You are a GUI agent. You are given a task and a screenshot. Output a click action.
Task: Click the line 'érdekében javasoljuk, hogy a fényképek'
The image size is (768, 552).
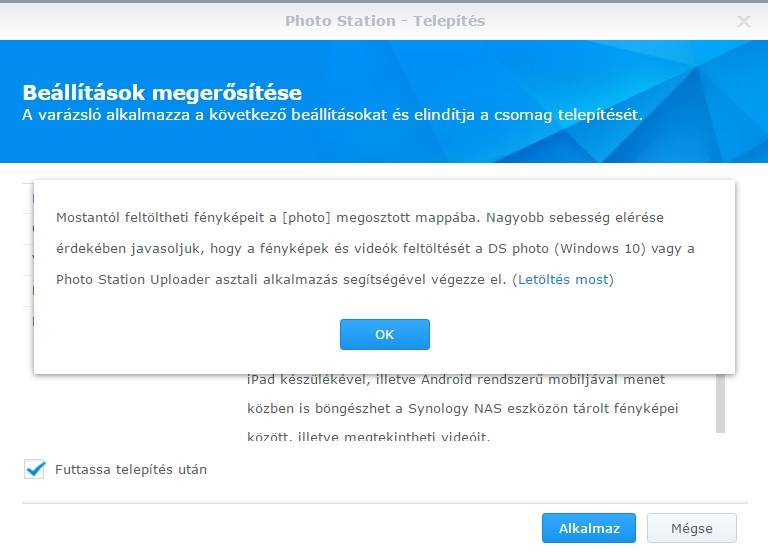375,249
